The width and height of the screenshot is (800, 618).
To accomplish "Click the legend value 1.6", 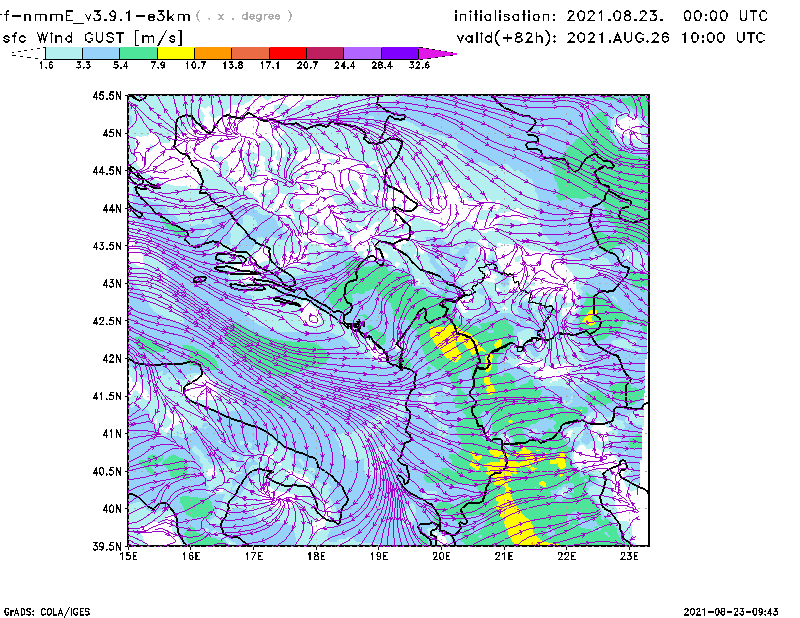I will point(46,65).
